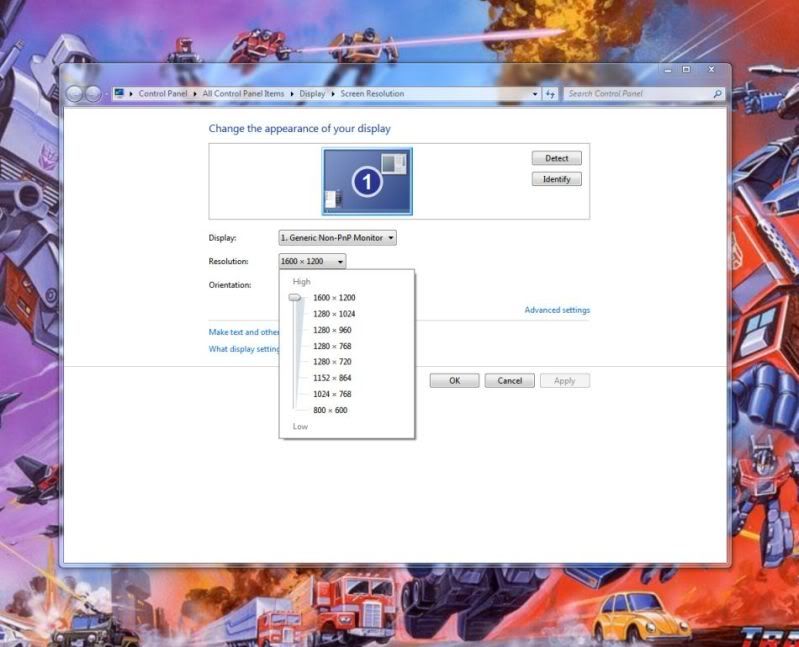Expand arrow after All Control Panel Items
The width and height of the screenshot is (799, 647).
click(x=292, y=94)
